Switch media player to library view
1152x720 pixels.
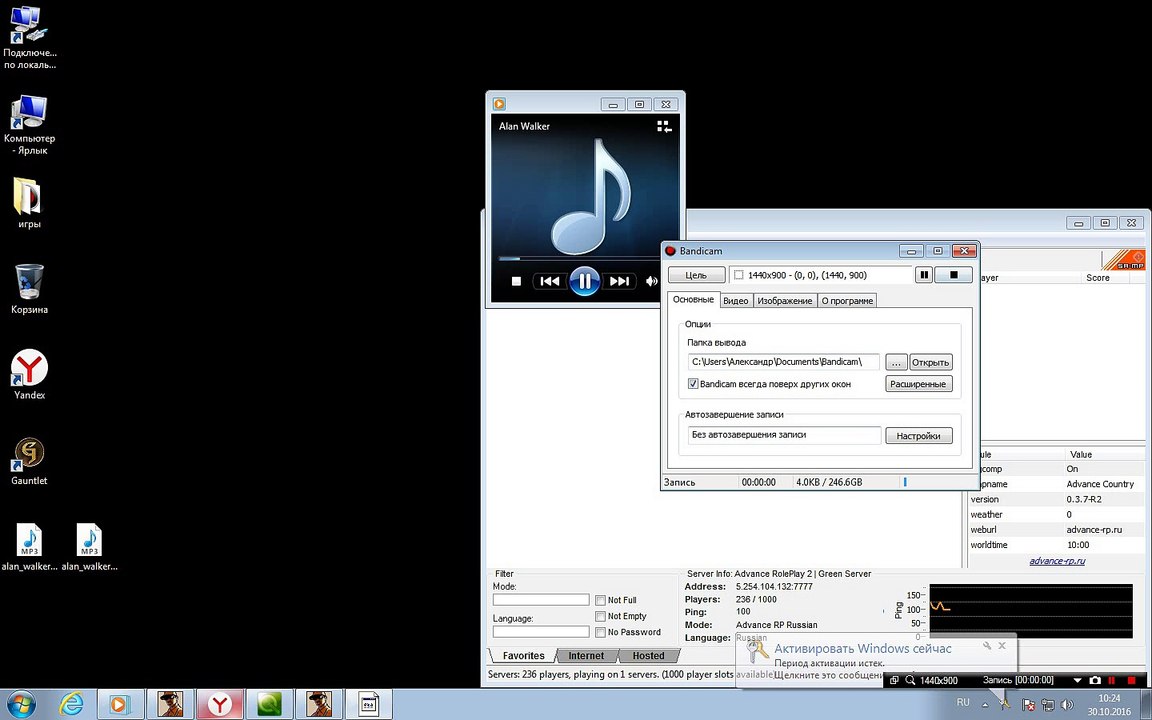point(664,126)
